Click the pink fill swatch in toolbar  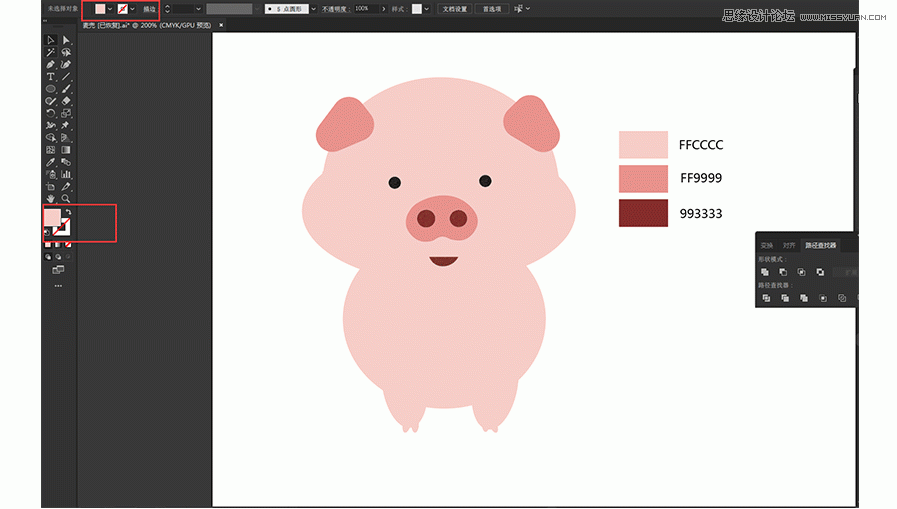(52, 218)
